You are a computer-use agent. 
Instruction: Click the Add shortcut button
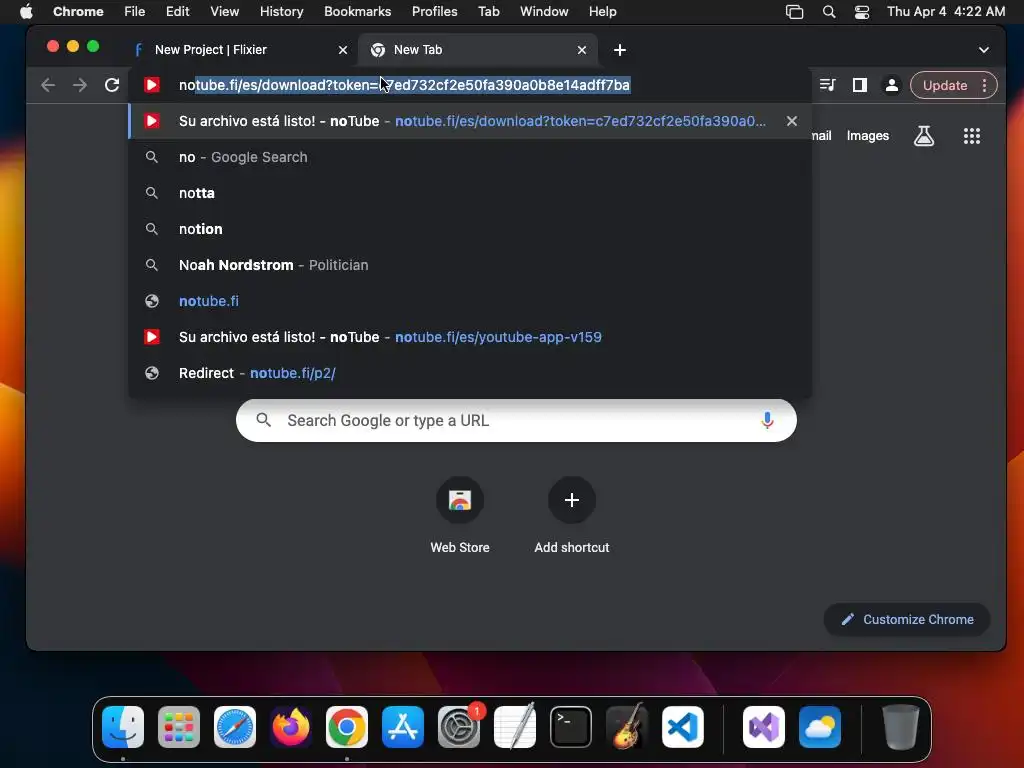(571, 515)
